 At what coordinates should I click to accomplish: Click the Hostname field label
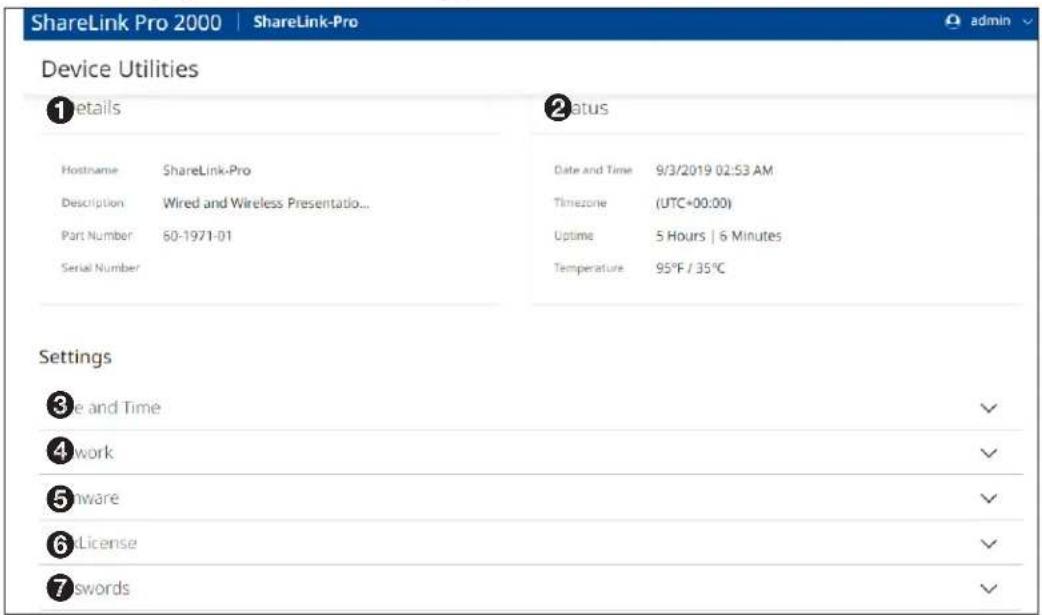tap(90, 170)
